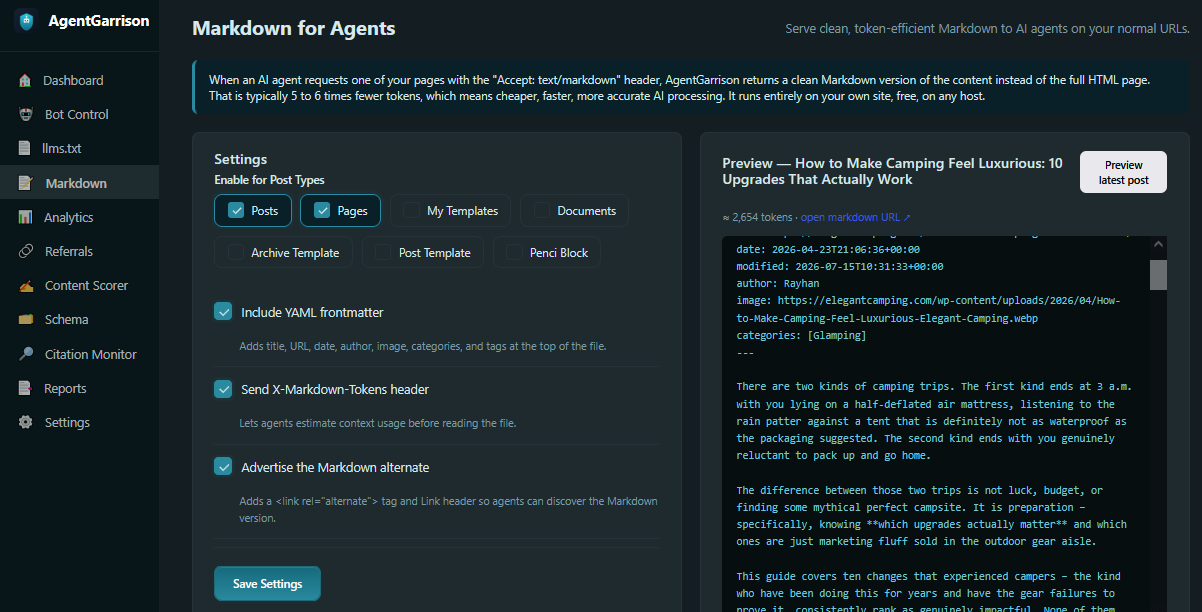Toggle Include YAML frontmatter checkbox
The width and height of the screenshot is (1202, 612).
coord(223,311)
